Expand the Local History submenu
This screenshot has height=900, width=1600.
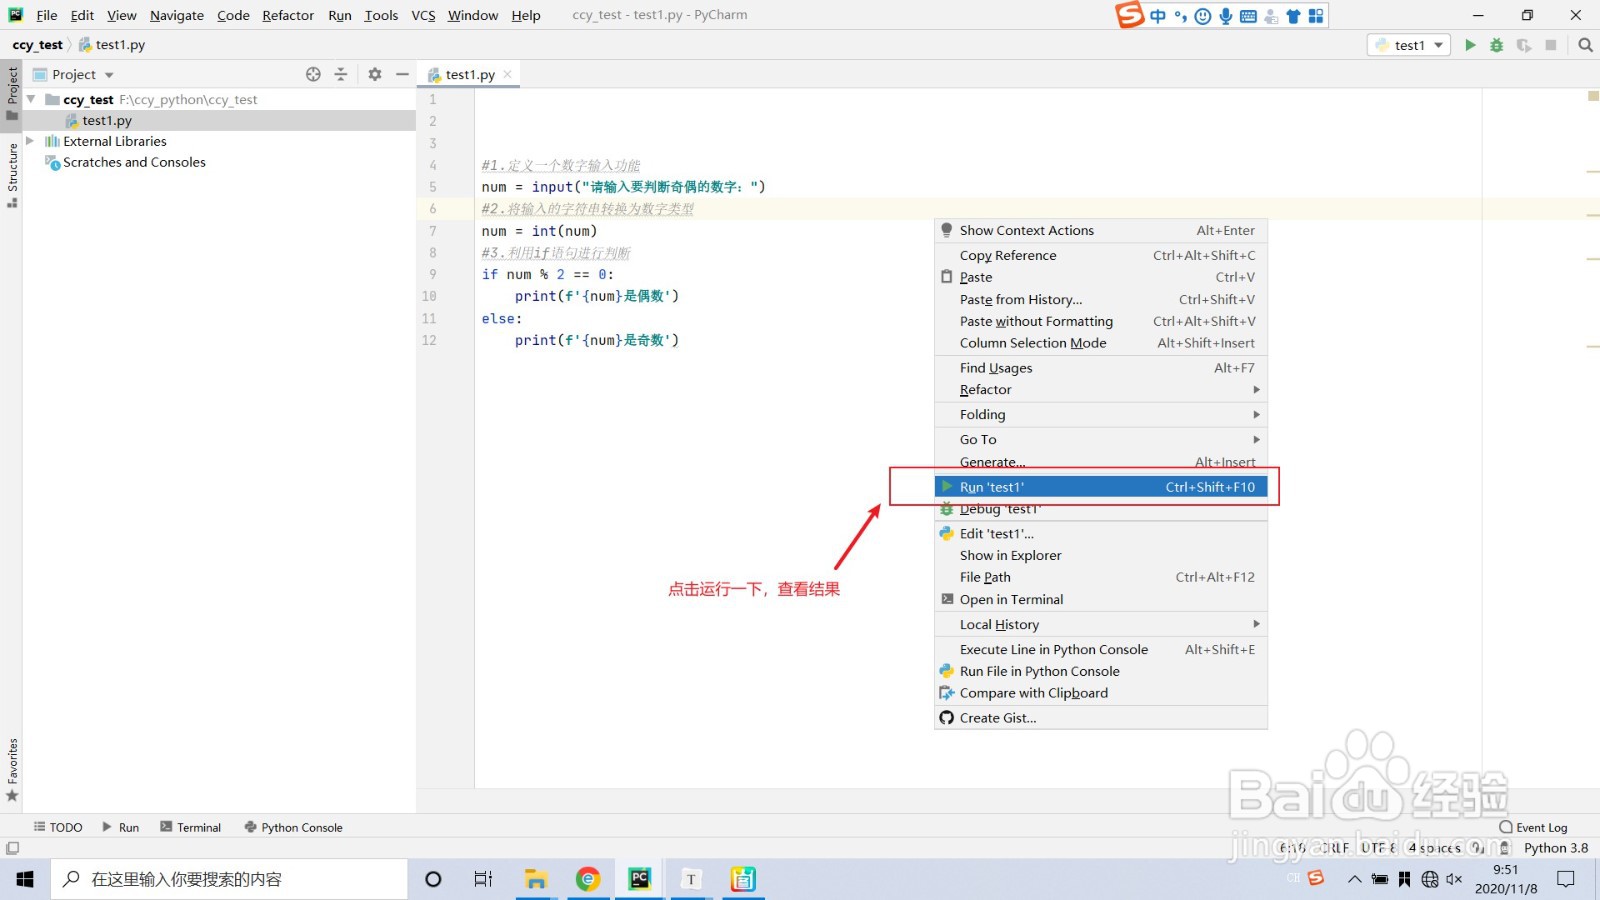click(1101, 624)
